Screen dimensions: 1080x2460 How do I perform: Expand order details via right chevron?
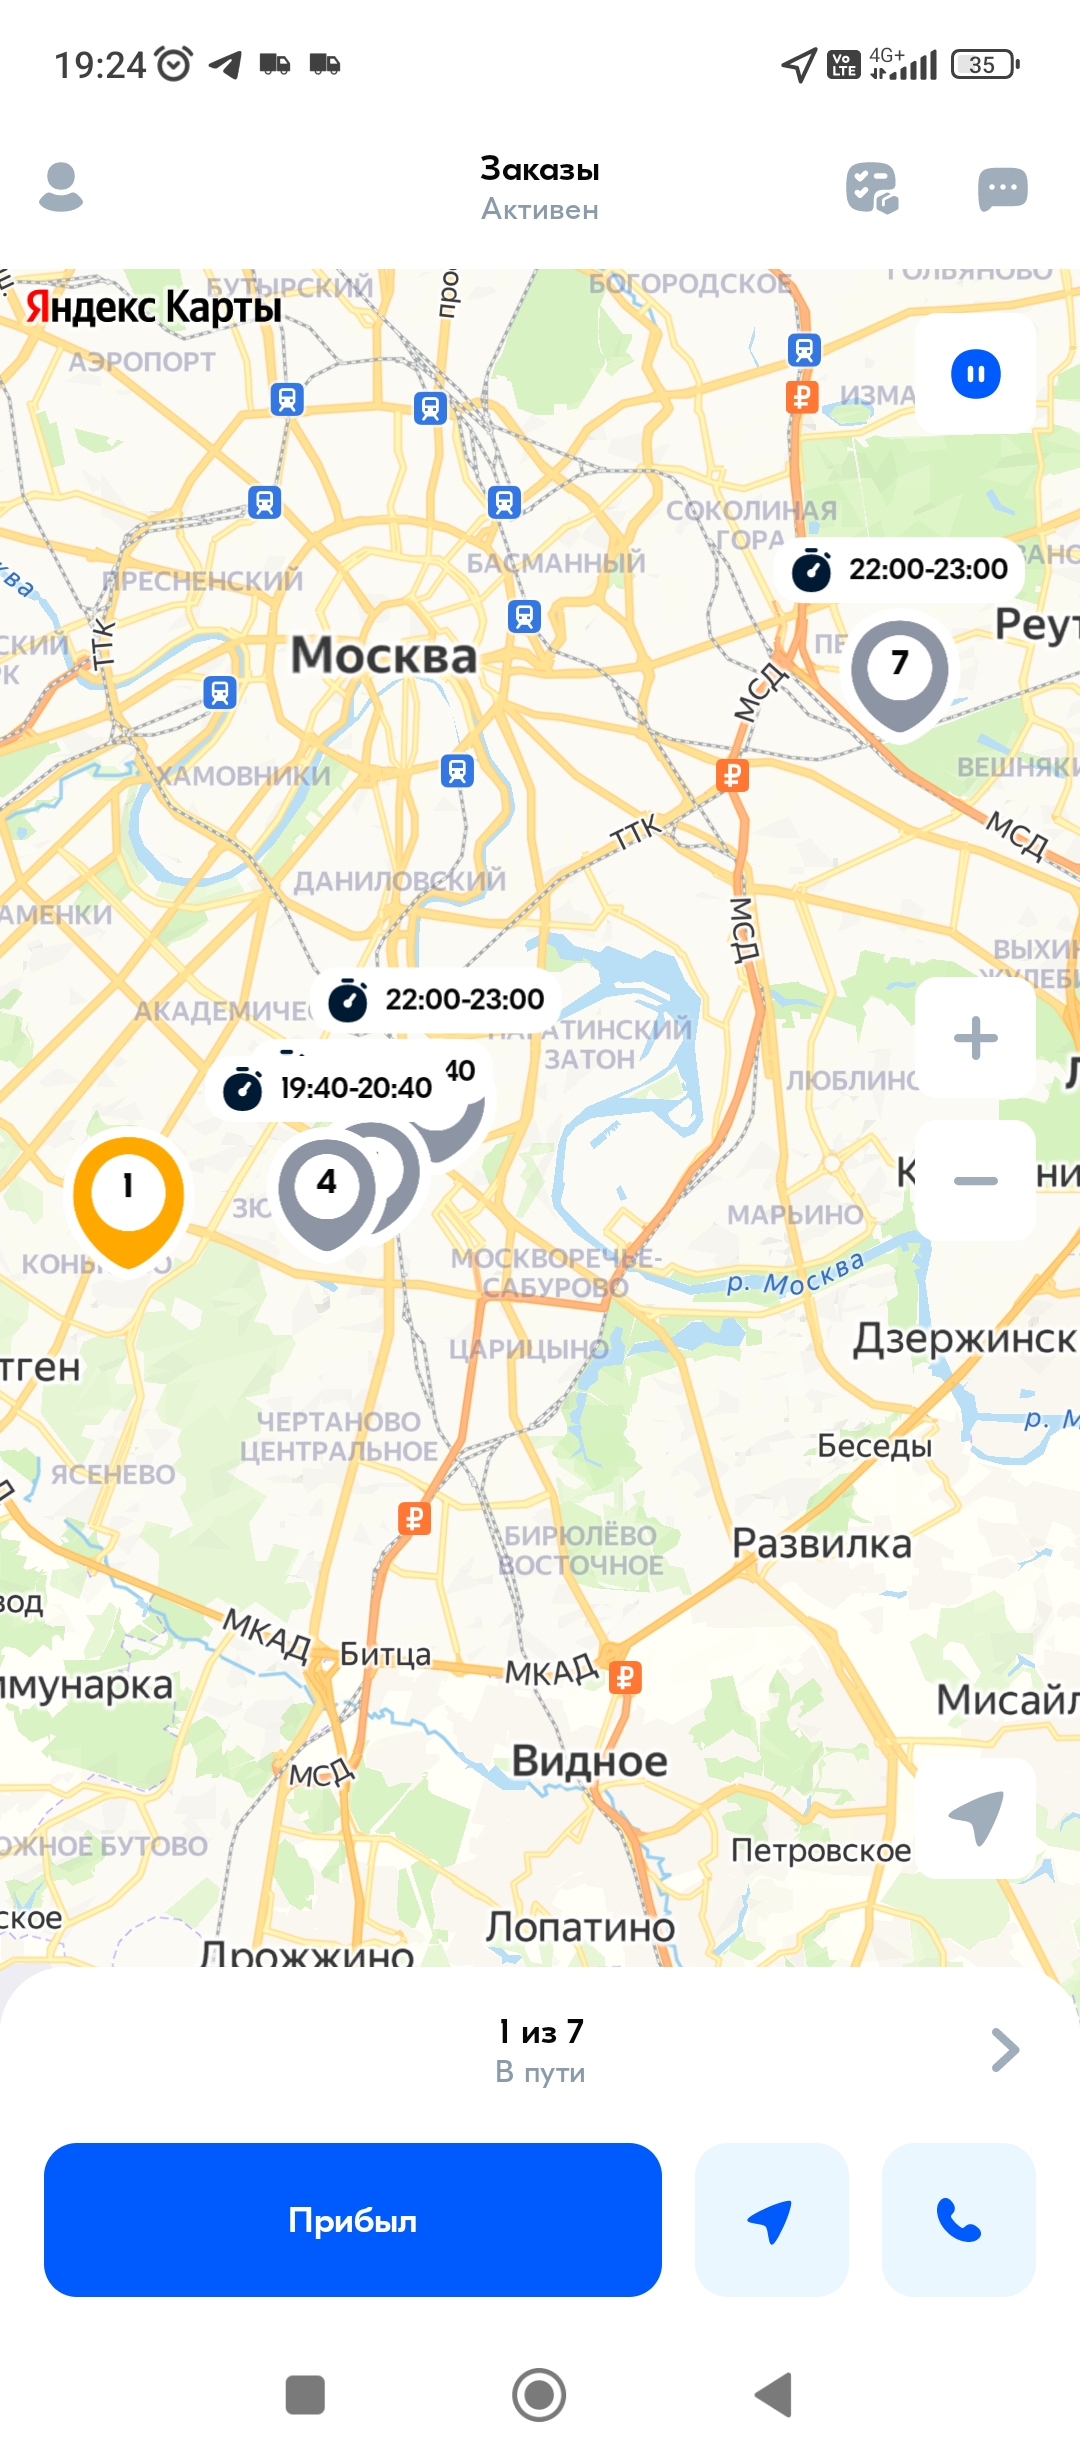click(x=1004, y=2050)
